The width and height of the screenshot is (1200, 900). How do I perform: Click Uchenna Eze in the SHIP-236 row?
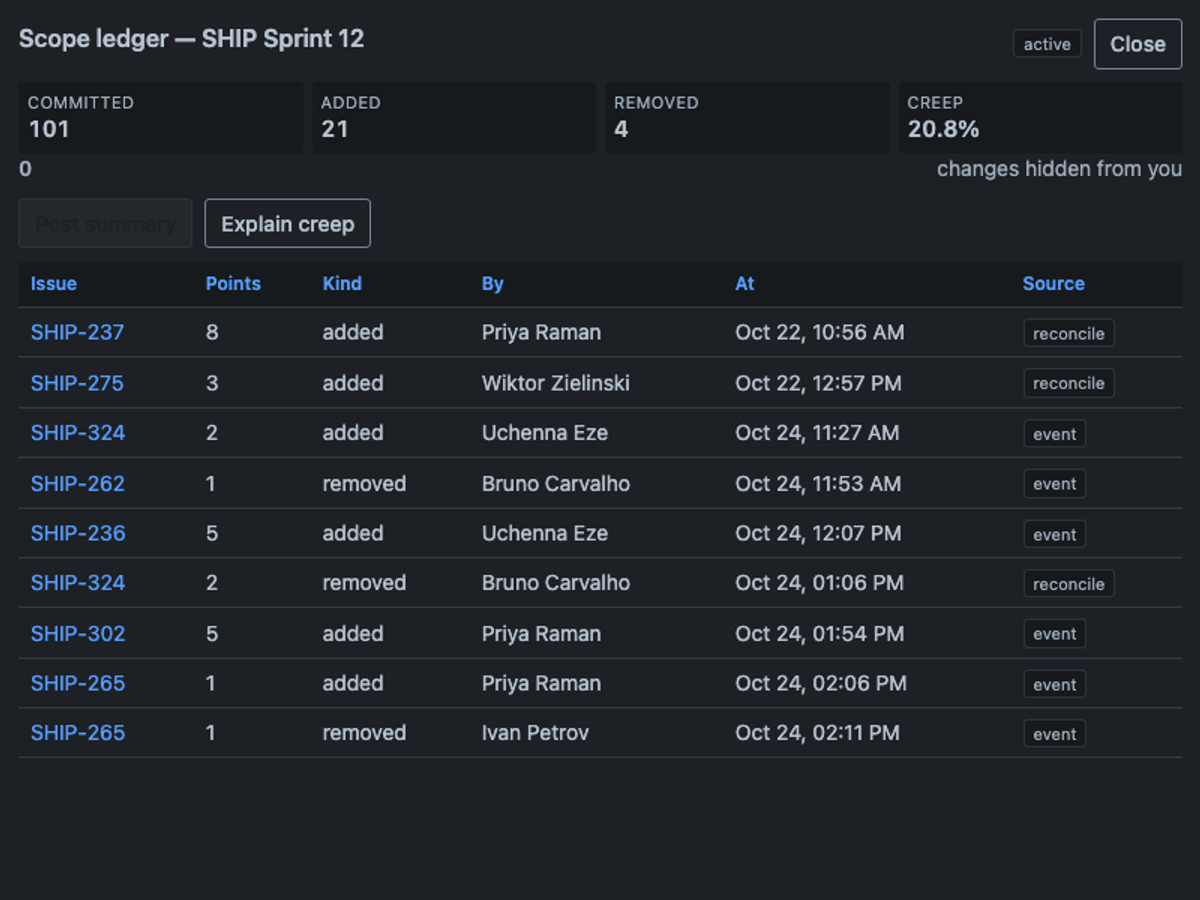[x=545, y=533]
